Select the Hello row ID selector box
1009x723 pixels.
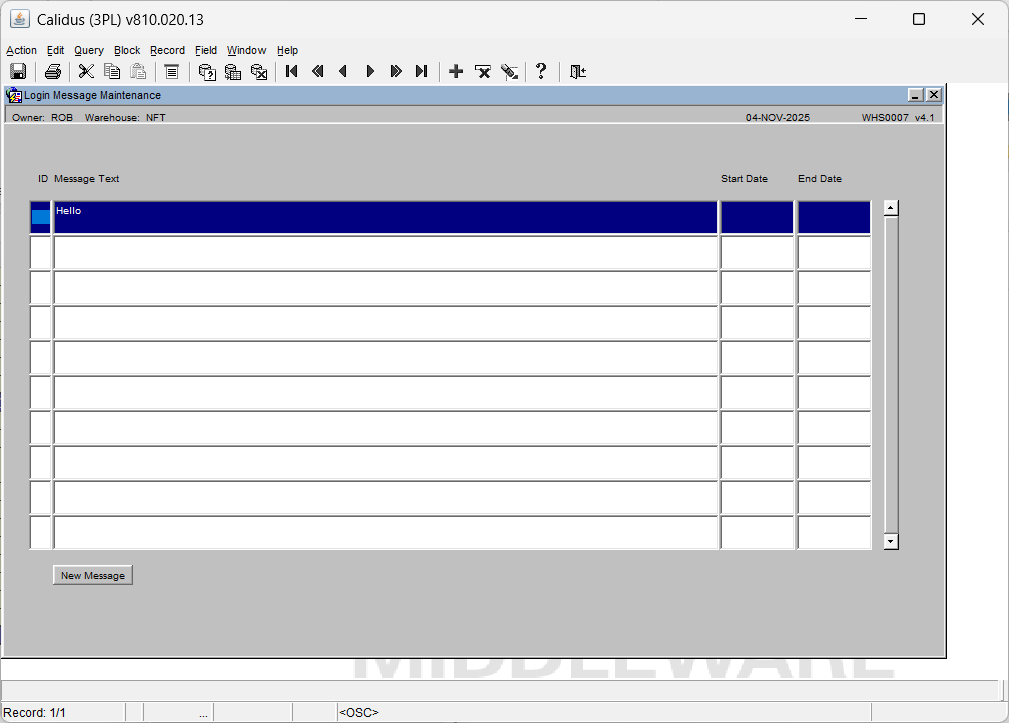(x=40, y=217)
